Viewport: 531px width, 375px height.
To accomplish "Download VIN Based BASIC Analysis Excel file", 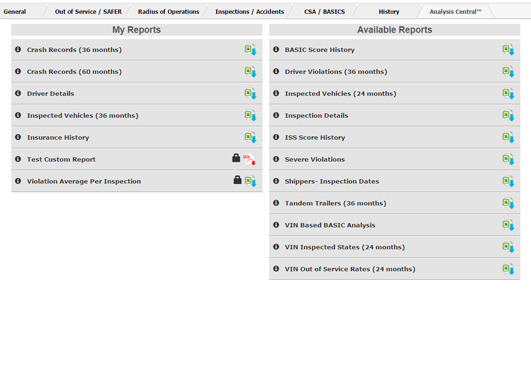I will 508,225.
